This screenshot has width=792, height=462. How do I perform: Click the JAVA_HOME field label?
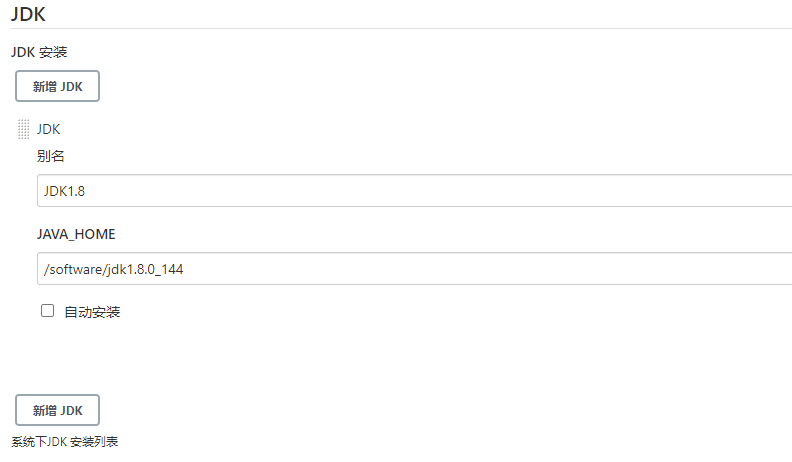click(x=76, y=234)
